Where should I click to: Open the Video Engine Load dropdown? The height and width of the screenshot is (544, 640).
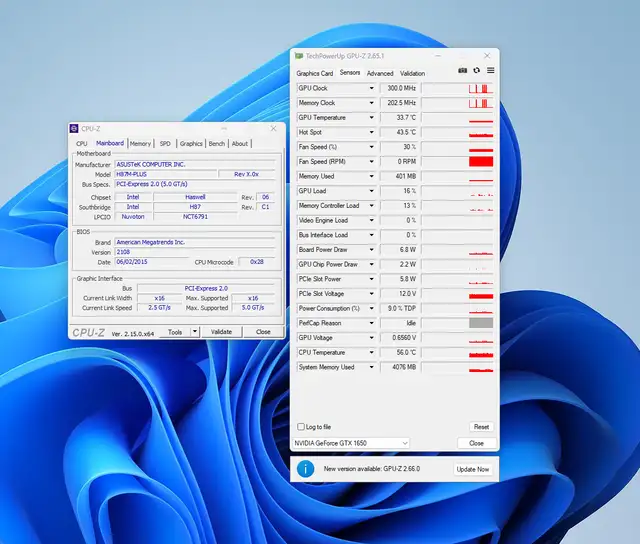click(371, 220)
